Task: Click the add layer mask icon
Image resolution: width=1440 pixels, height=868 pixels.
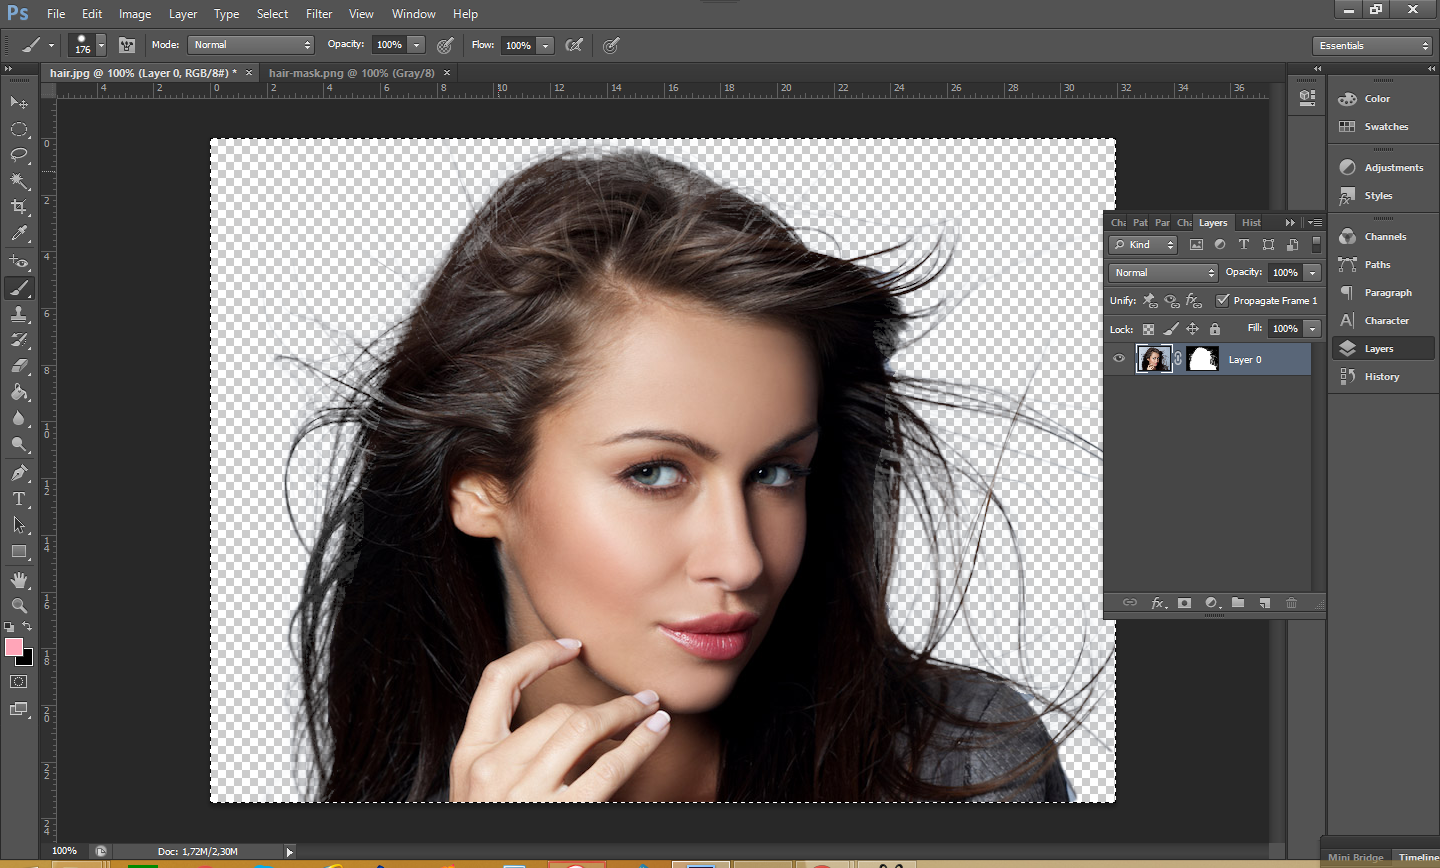Action: click(x=1185, y=603)
